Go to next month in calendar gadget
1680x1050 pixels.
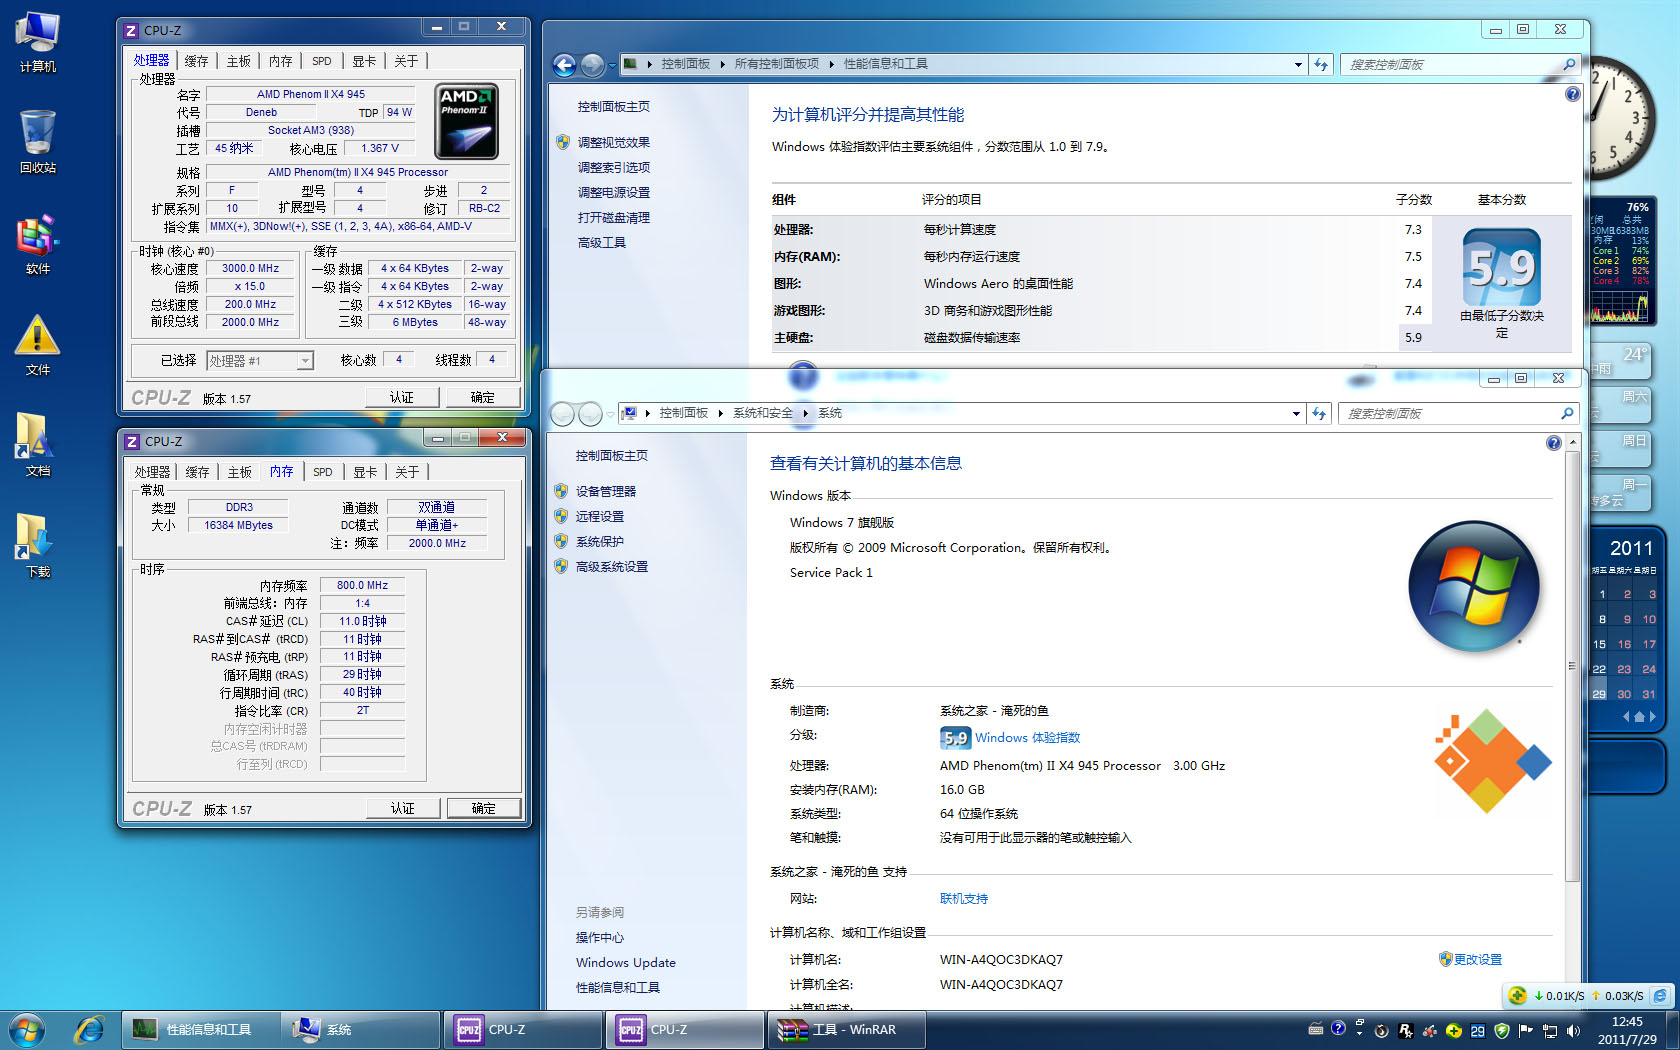click(1653, 716)
